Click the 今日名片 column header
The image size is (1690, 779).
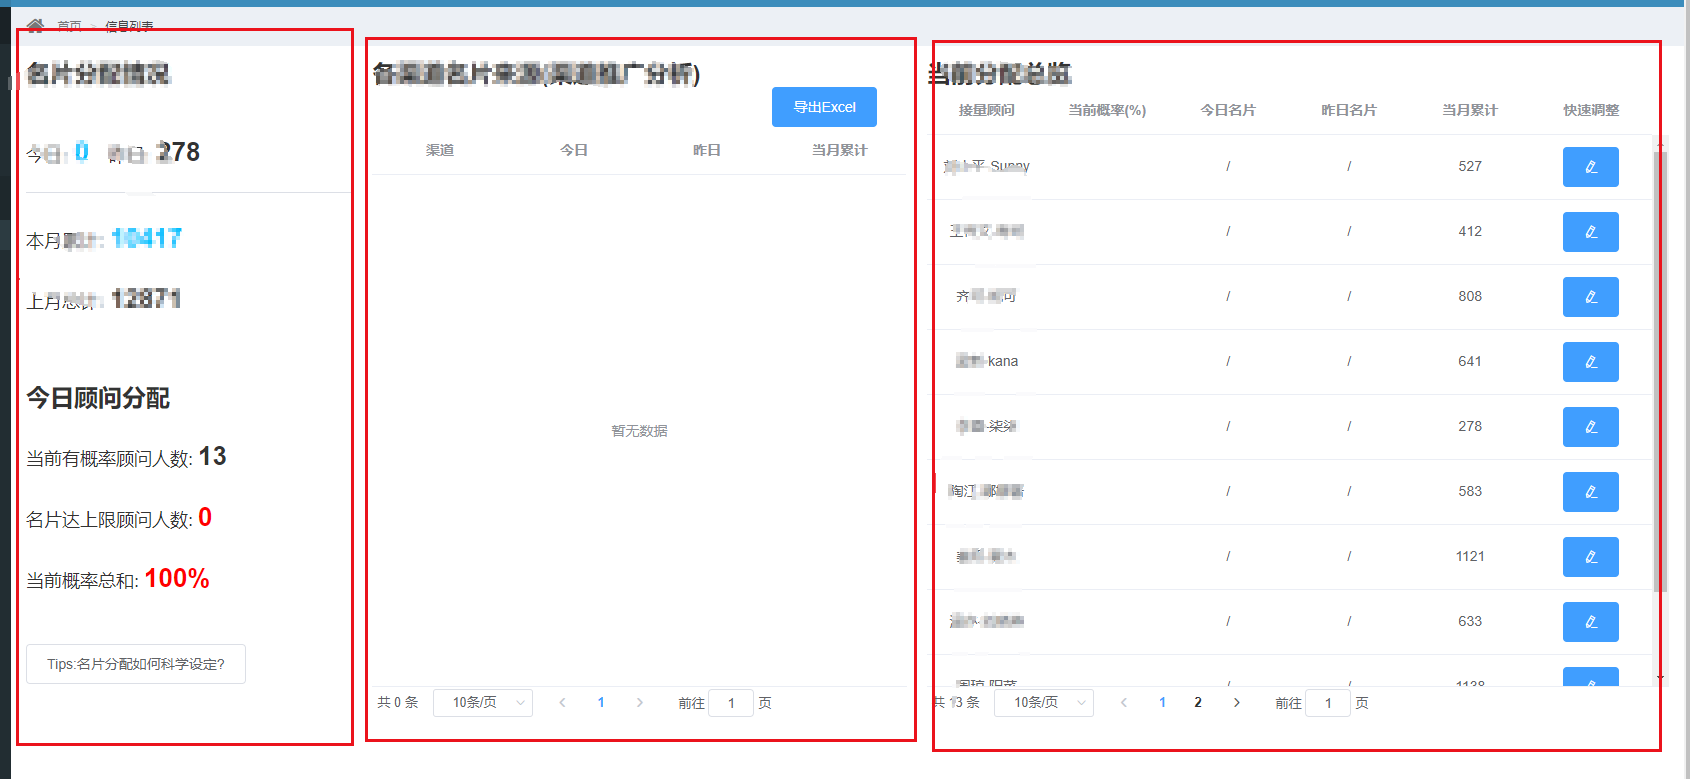1228,110
